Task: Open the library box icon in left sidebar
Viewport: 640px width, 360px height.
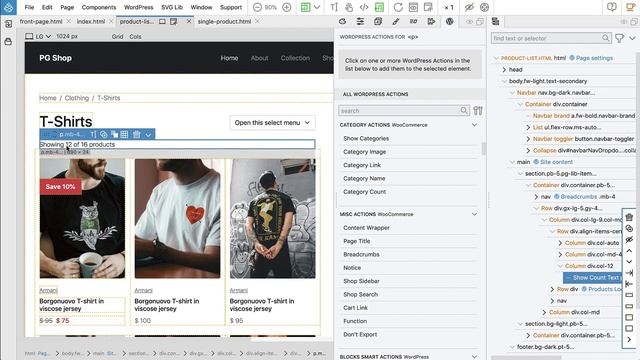Action: pos(8,42)
